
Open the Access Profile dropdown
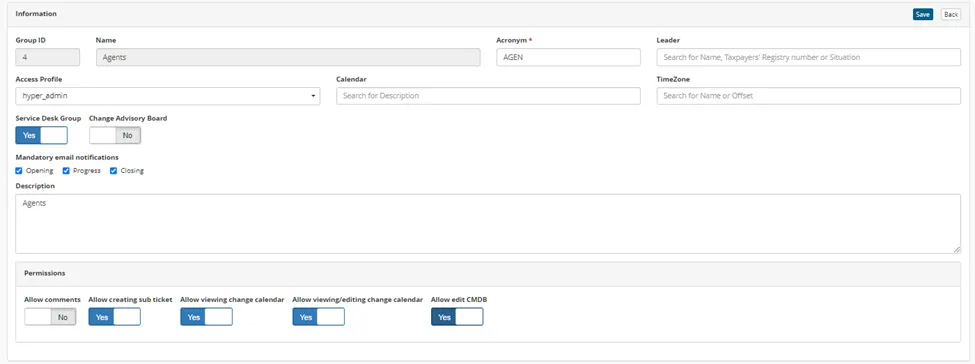pyautogui.click(x=168, y=96)
